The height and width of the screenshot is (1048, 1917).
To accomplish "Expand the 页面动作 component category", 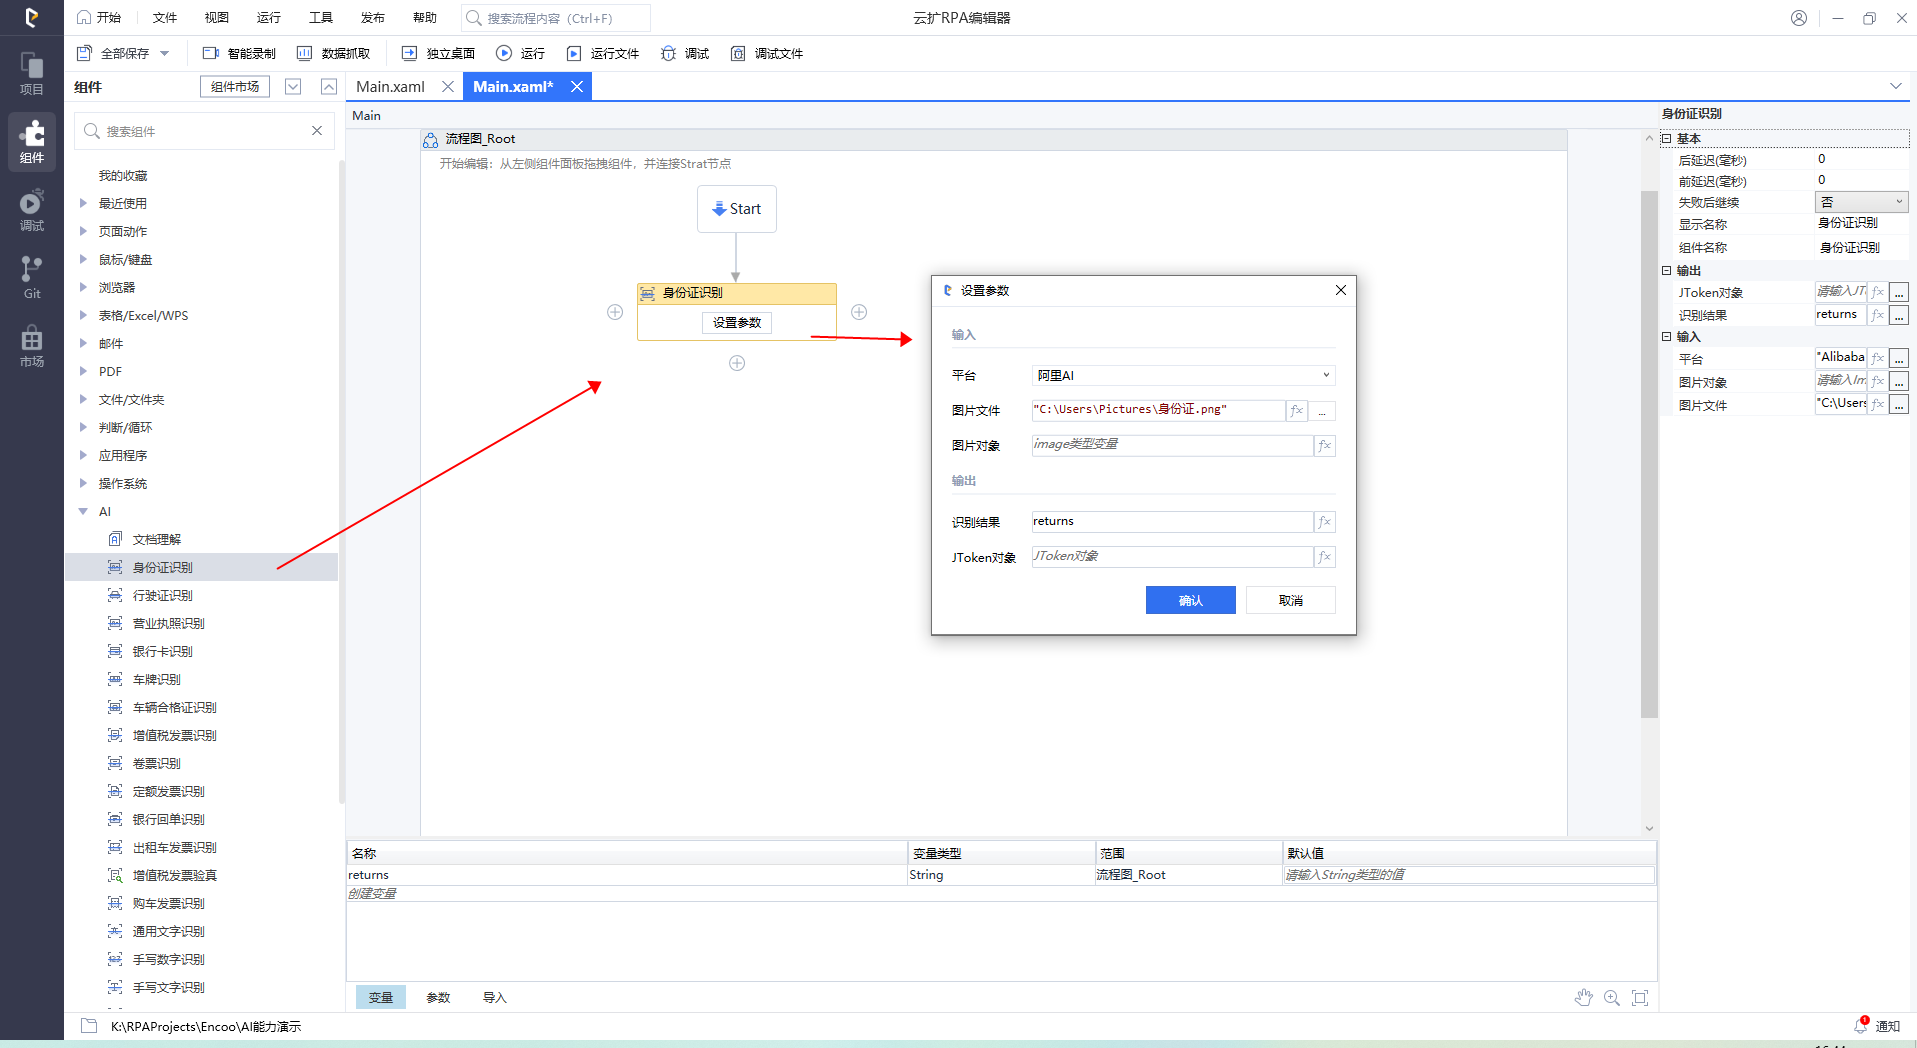I will tap(84, 231).
